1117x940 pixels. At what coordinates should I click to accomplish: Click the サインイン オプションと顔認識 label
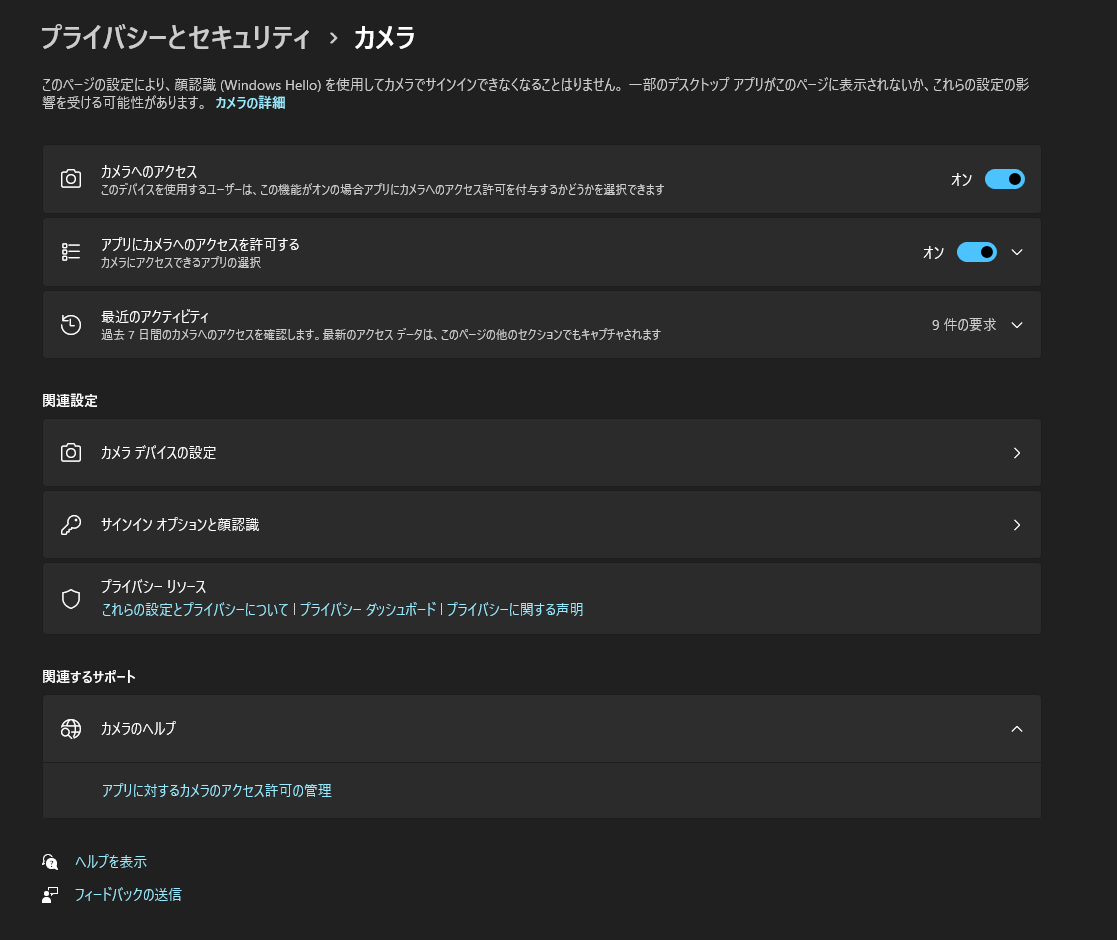[180, 525]
